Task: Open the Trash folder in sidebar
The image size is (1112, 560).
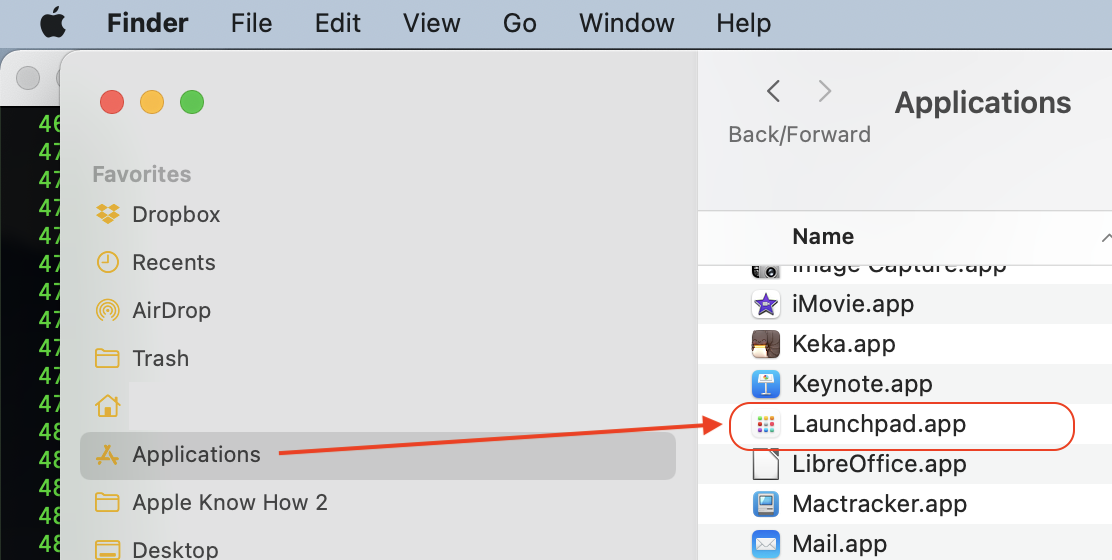Action: coord(160,358)
